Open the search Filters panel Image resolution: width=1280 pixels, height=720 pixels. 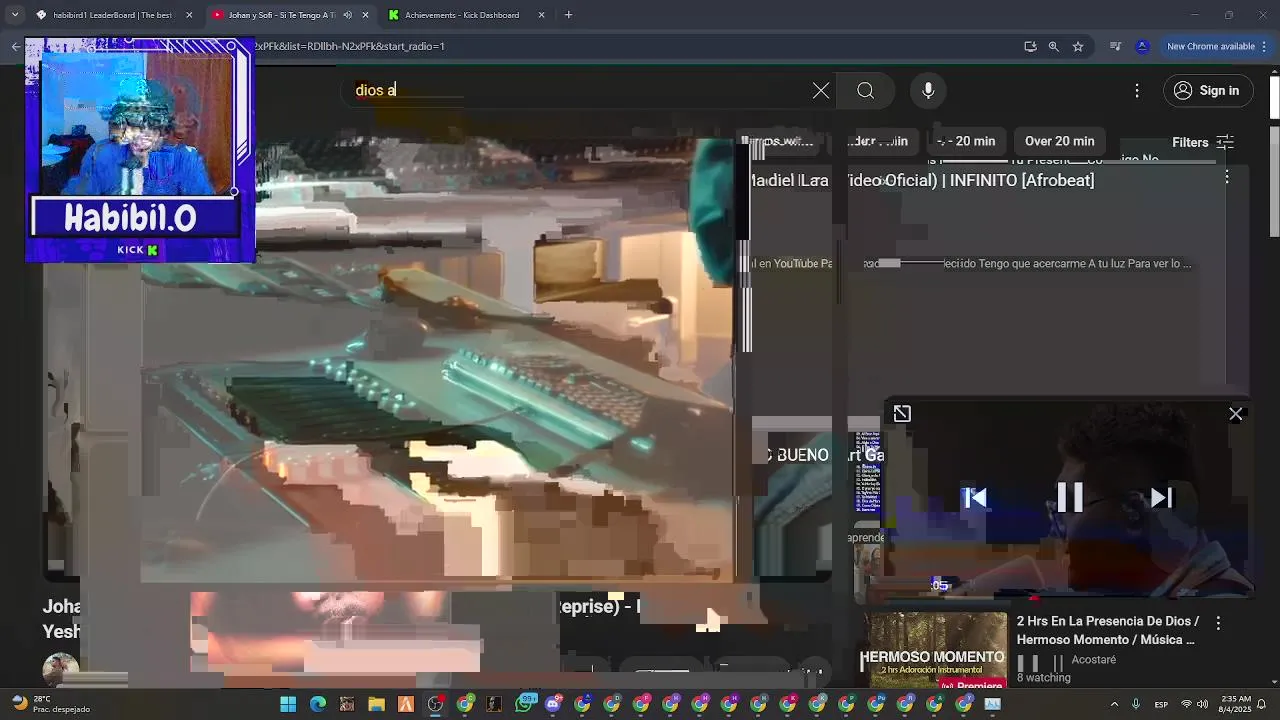[1203, 142]
